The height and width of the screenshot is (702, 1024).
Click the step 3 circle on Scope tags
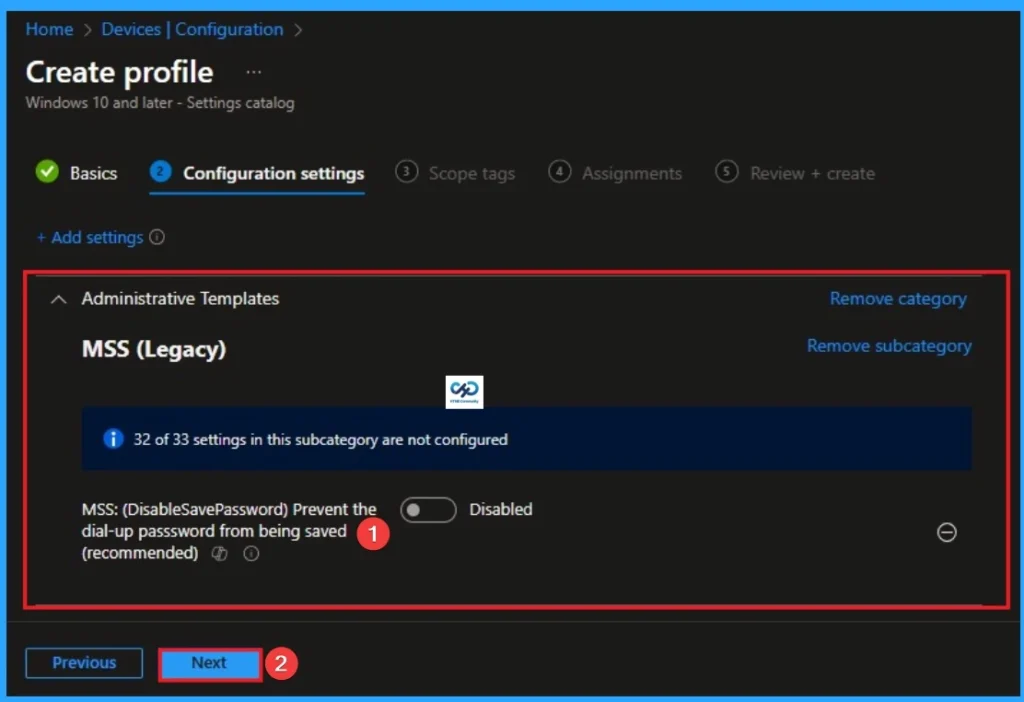point(406,172)
